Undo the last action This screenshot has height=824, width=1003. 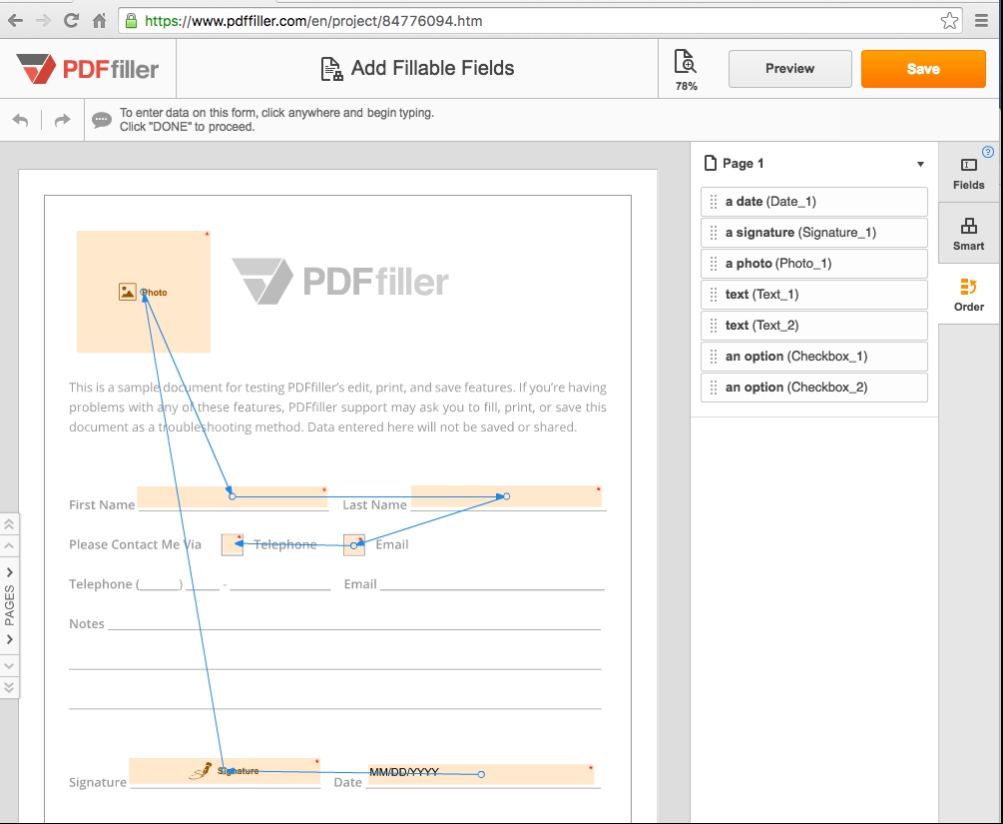click(20, 120)
